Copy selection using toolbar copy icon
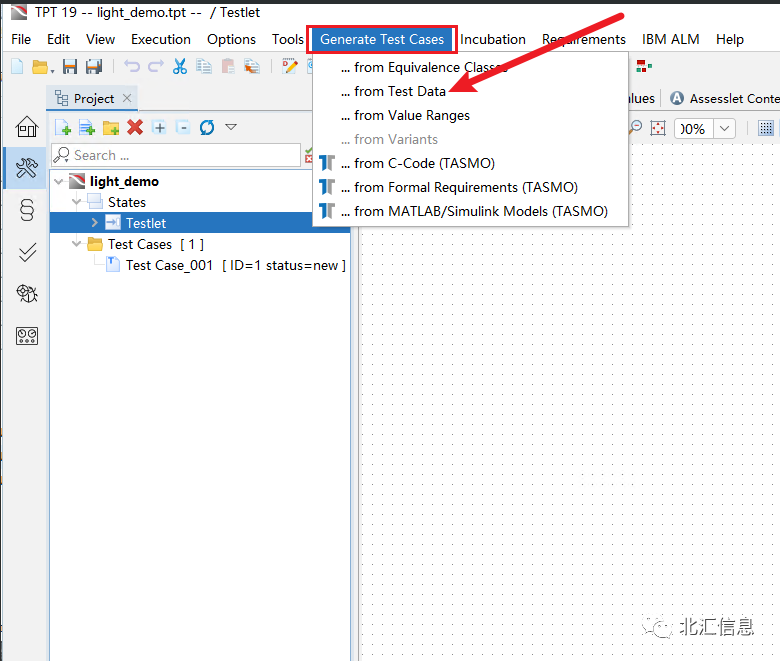This screenshot has height=661, width=780. (x=203, y=66)
